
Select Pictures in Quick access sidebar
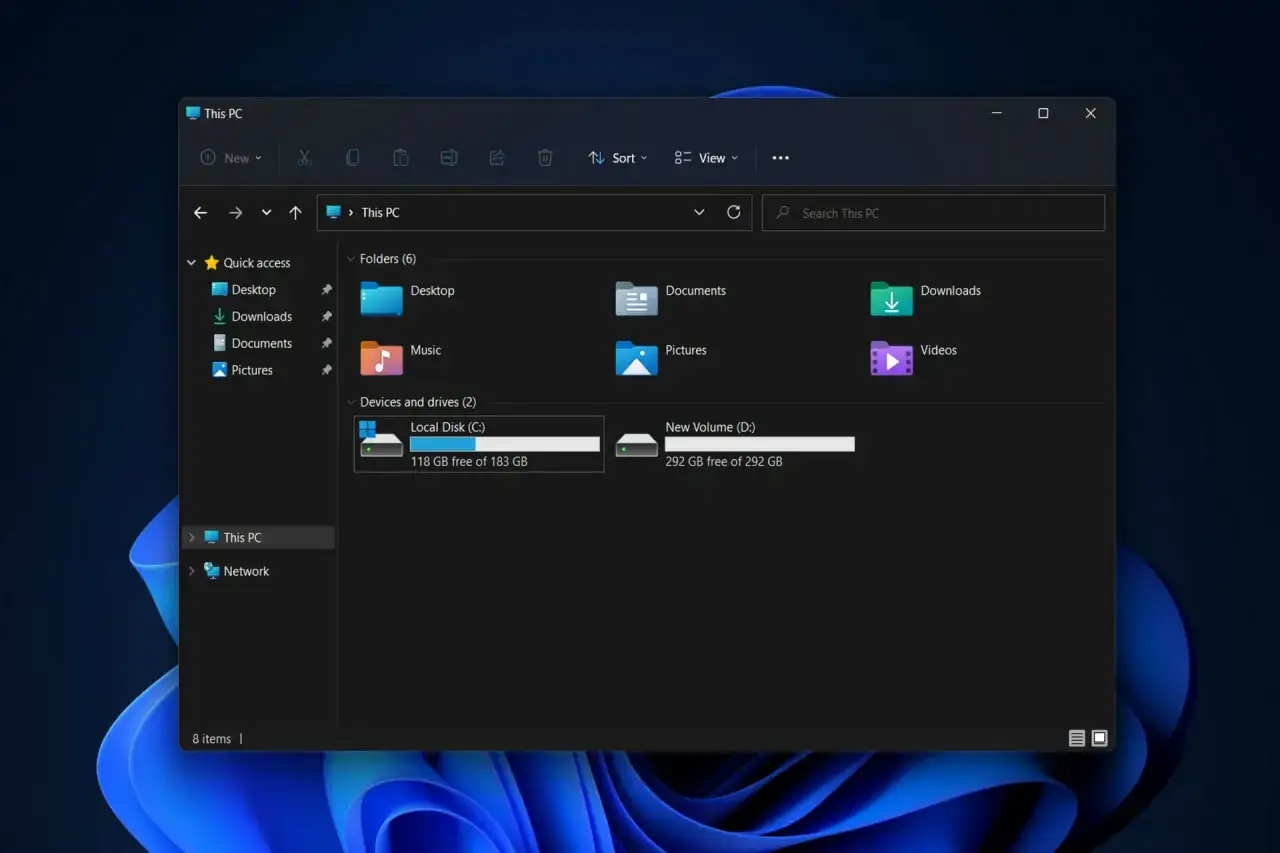coord(243,371)
